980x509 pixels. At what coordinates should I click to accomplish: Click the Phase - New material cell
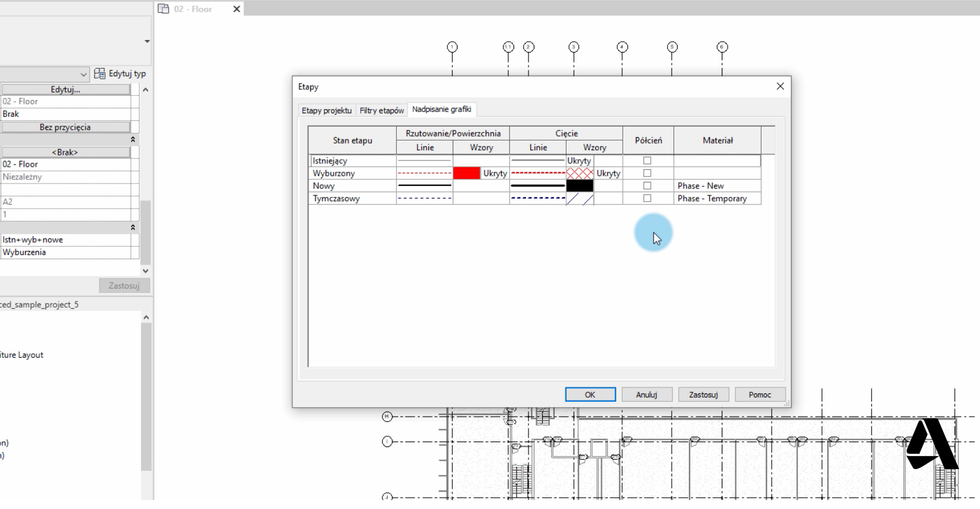[717, 186]
